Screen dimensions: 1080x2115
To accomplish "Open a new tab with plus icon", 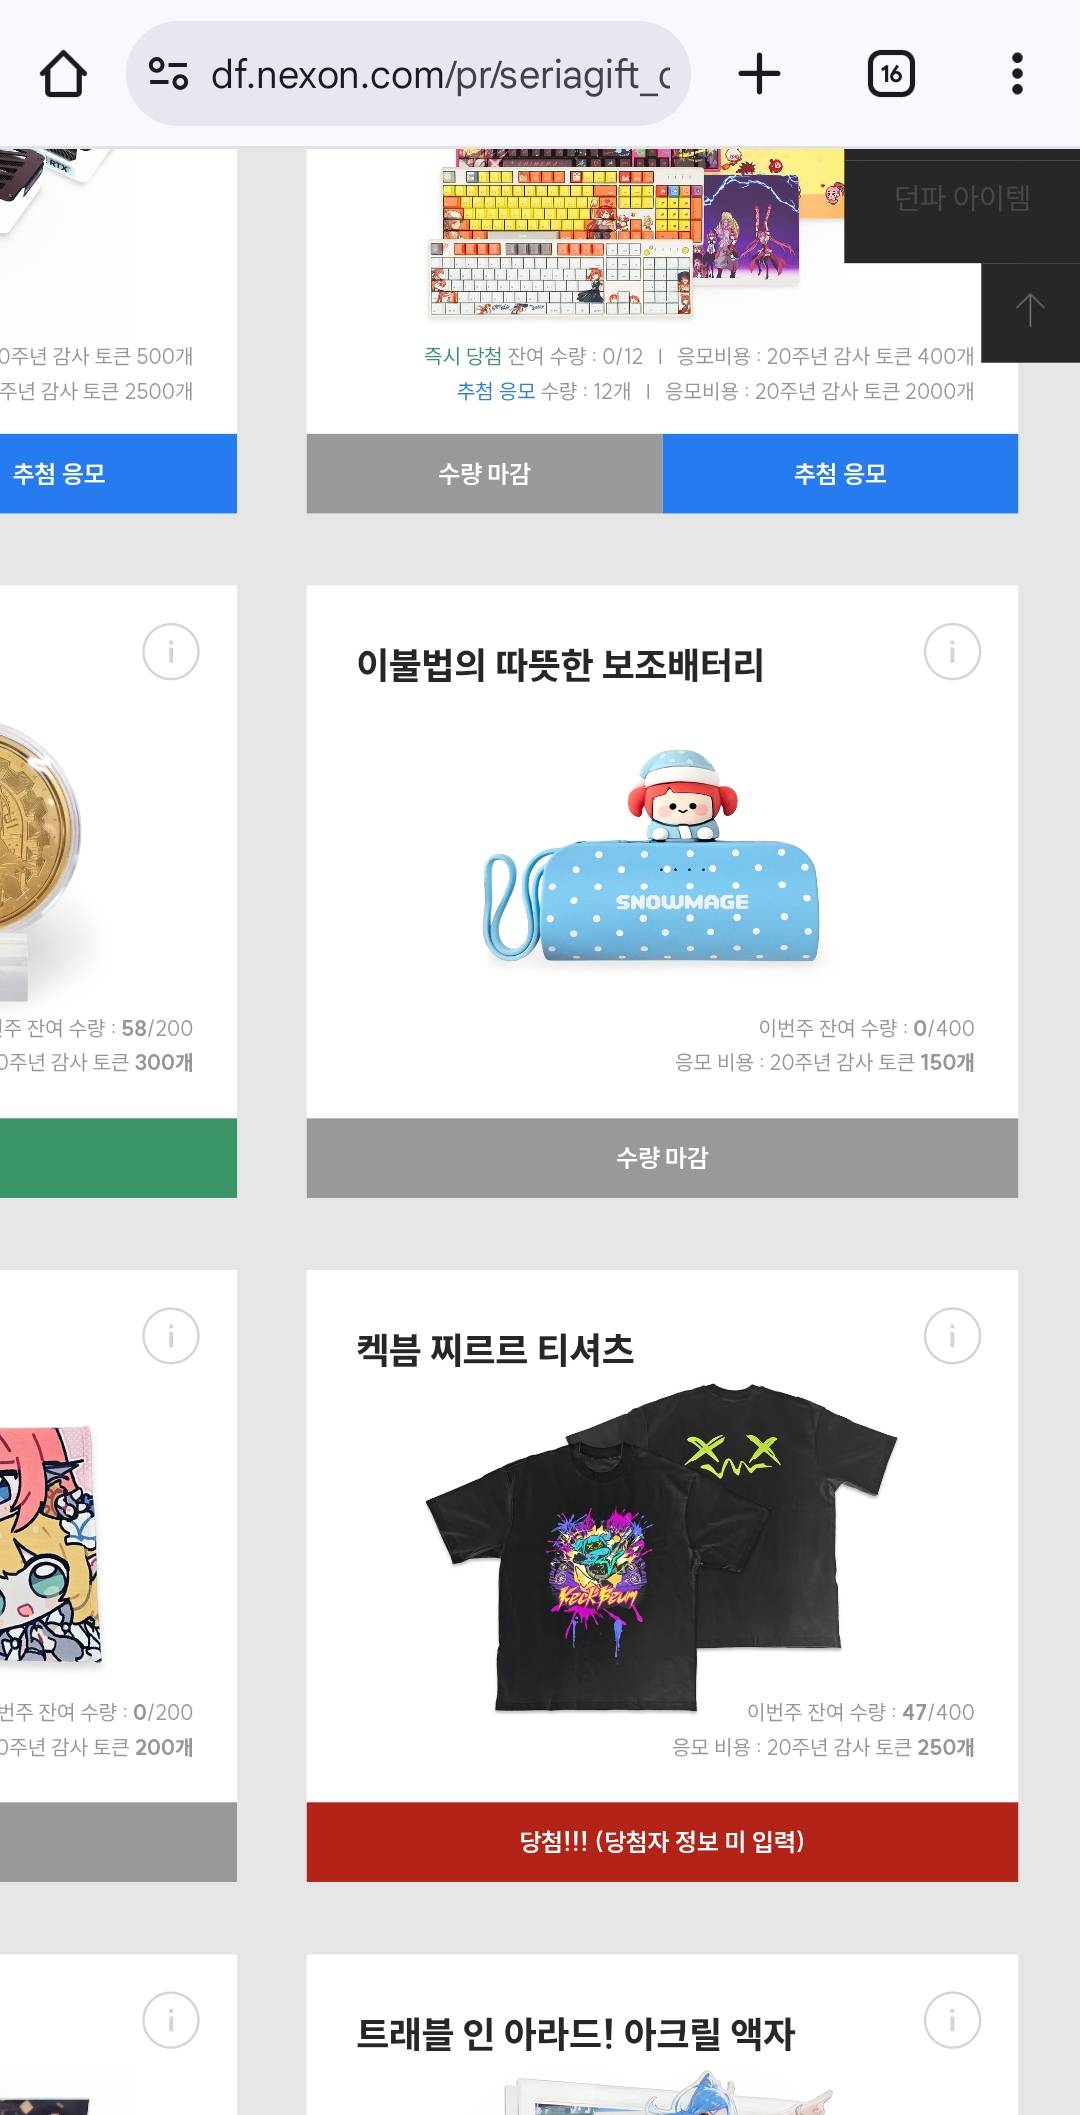I will point(759,74).
